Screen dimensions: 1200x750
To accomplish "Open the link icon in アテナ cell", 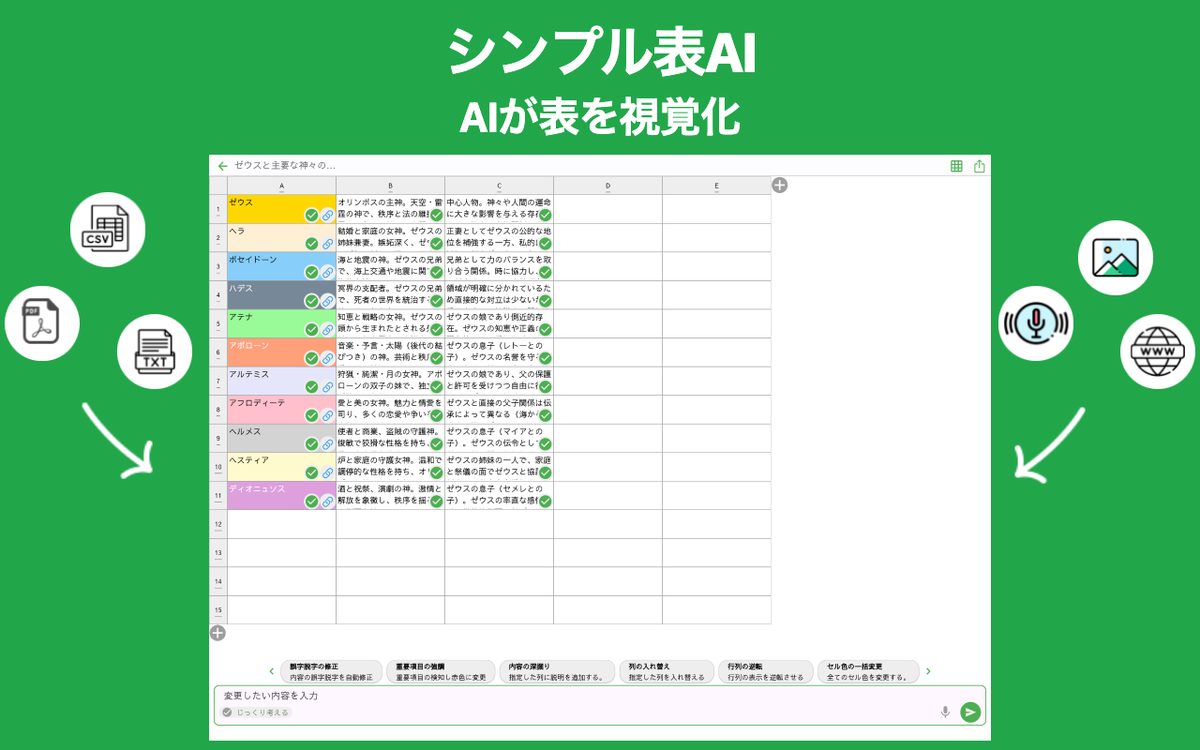I will click(327, 330).
